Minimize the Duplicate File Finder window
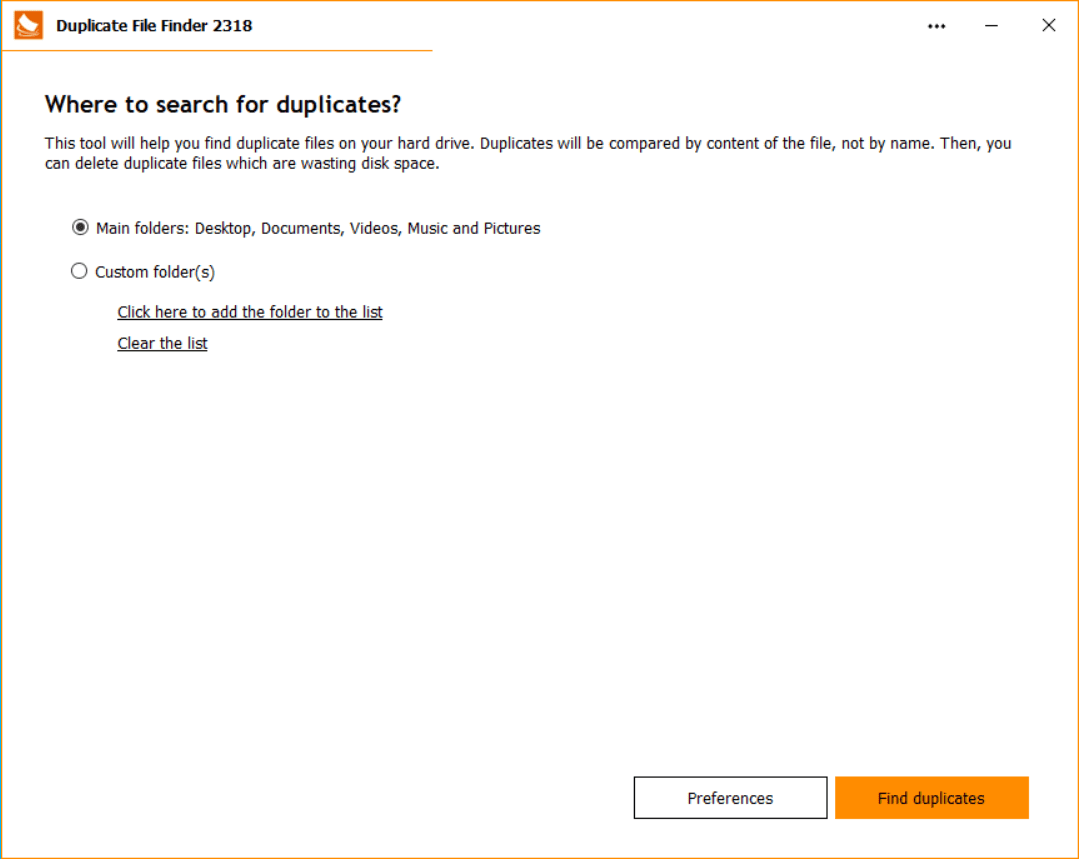 (x=992, y=26)
